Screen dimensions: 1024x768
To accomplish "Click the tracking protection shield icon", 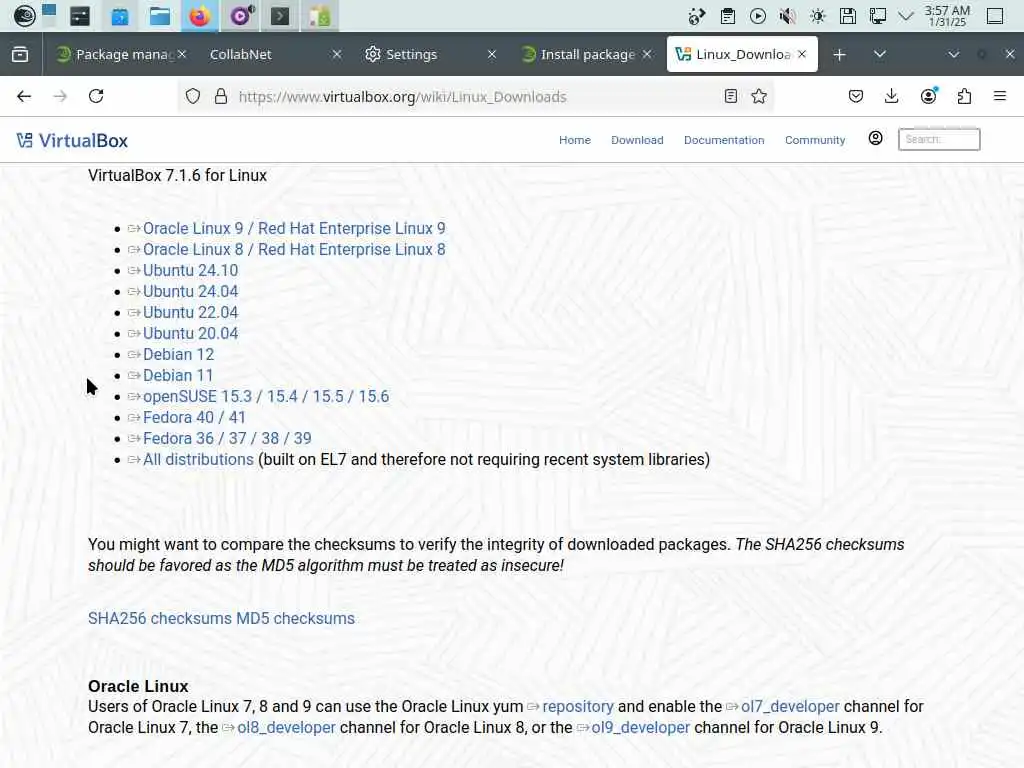I will 193,97.
